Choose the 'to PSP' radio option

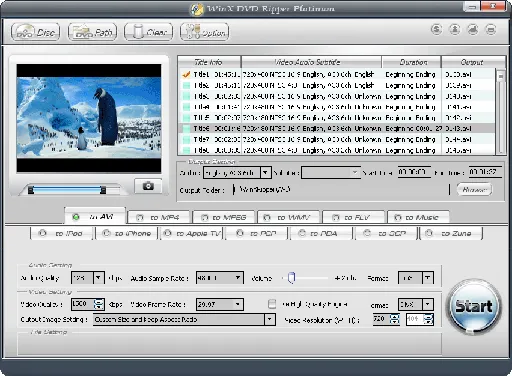tap(257, 233)
